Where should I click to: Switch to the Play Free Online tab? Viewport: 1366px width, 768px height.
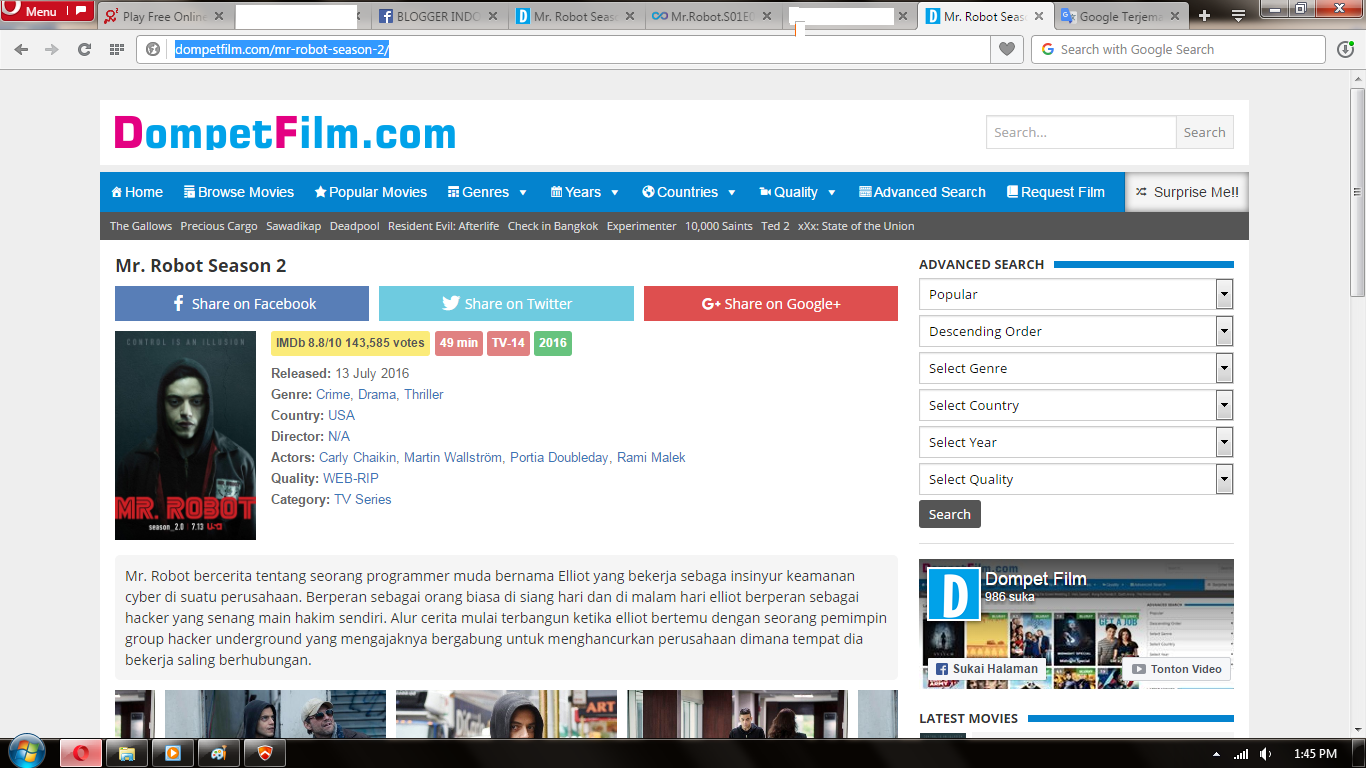(166, 16)
